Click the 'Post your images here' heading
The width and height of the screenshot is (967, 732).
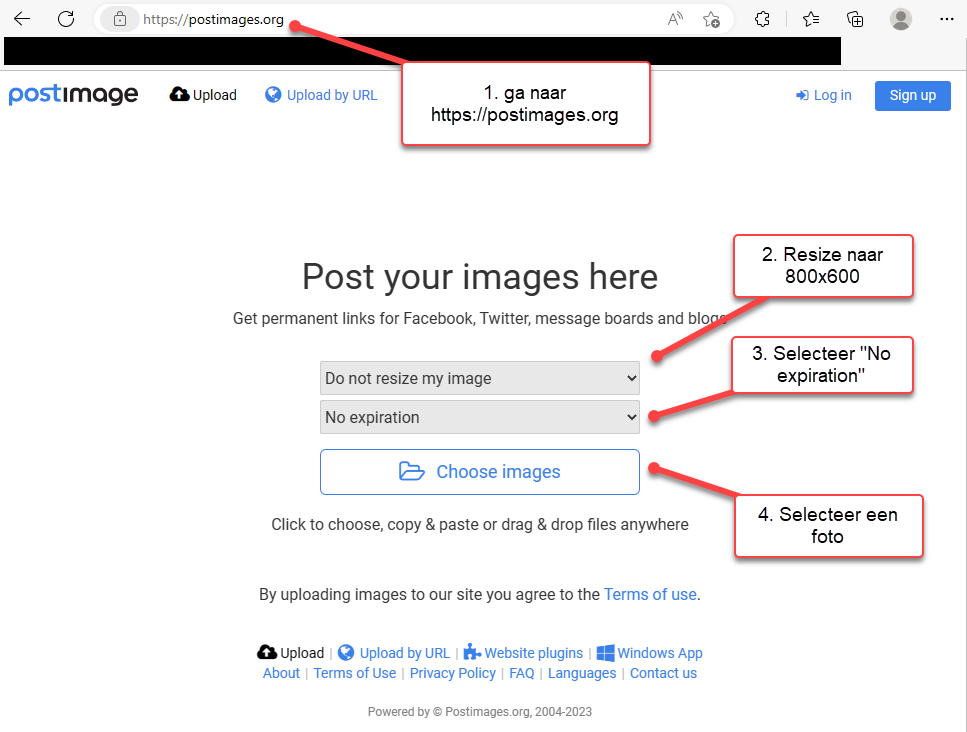click(x=480, y=276)
